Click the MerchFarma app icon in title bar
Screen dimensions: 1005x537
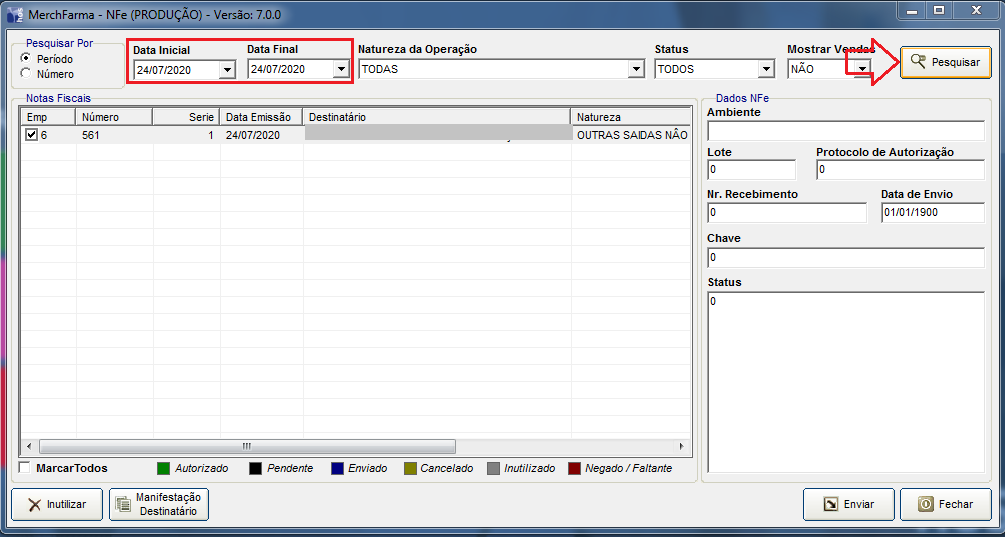15,11
